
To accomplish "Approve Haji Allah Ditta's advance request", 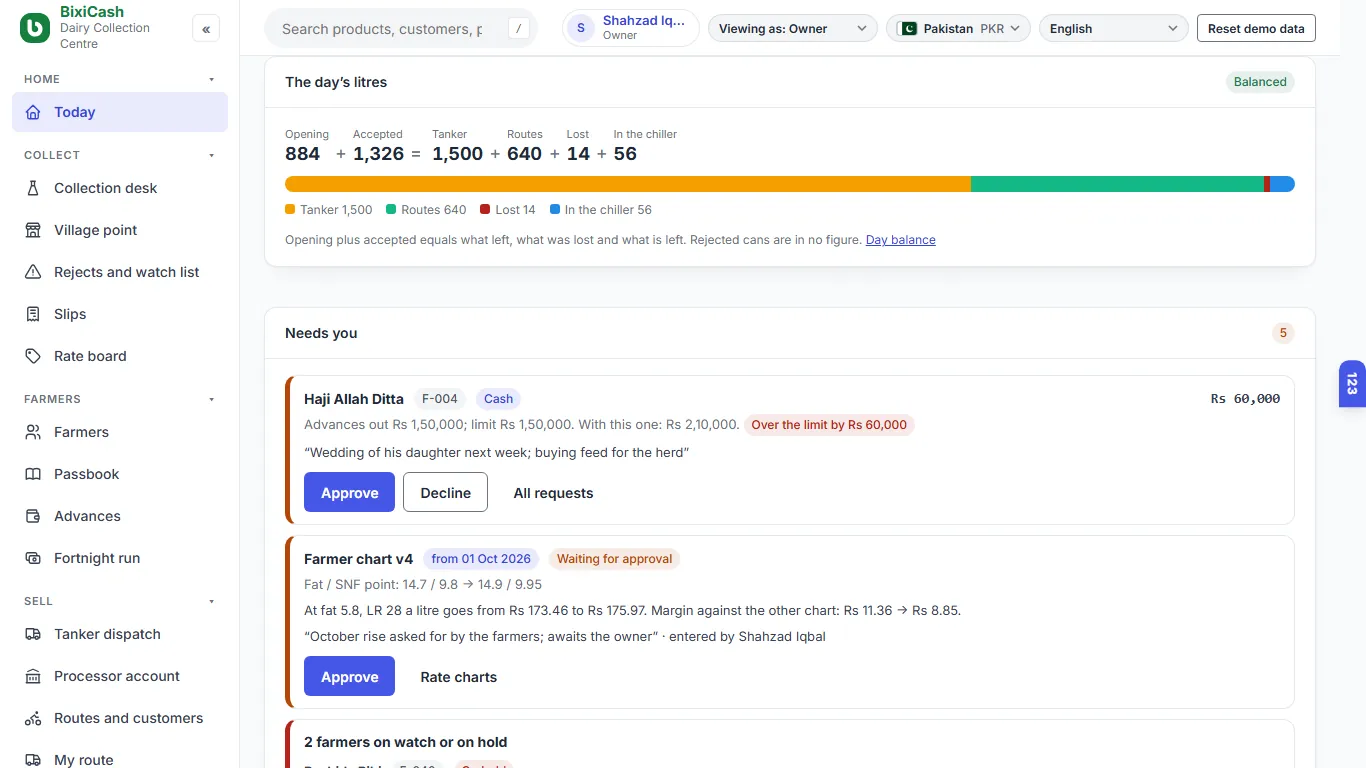I will pyautogui.click(x=349, y=492).
